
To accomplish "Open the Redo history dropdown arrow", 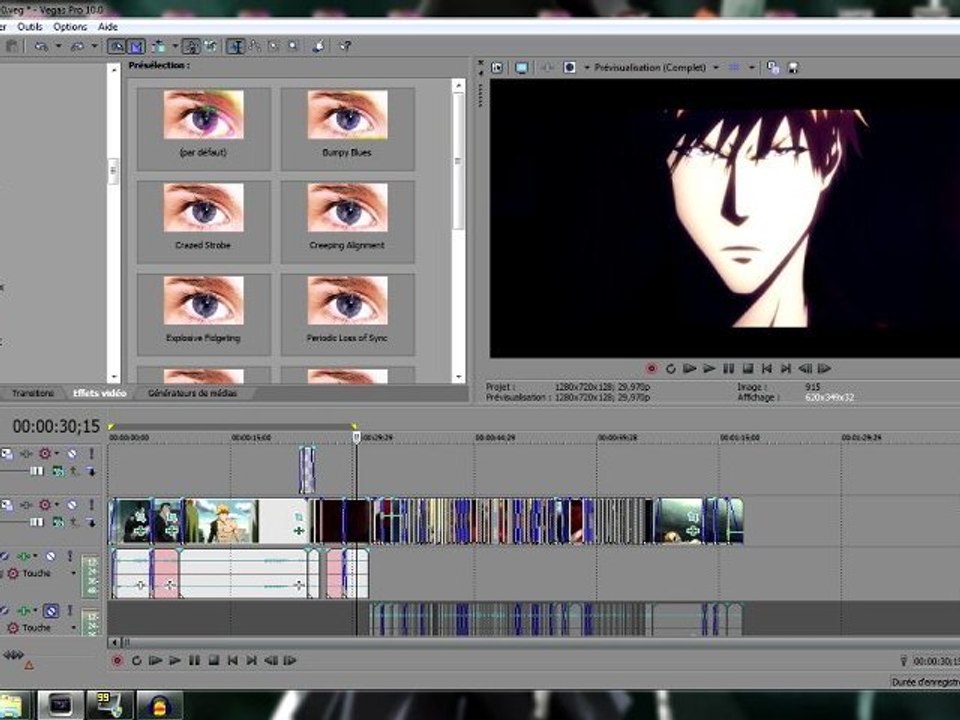I will click(x=94, y=46).
